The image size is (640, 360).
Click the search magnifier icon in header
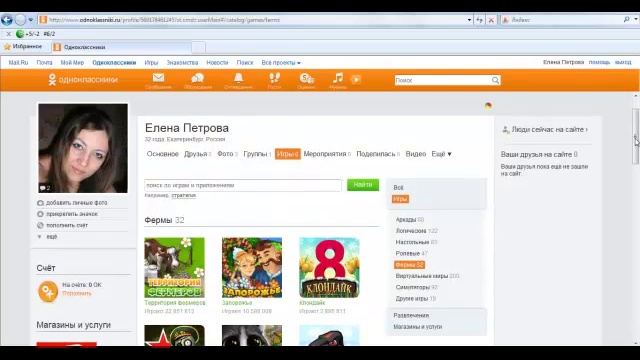point(495,80)
